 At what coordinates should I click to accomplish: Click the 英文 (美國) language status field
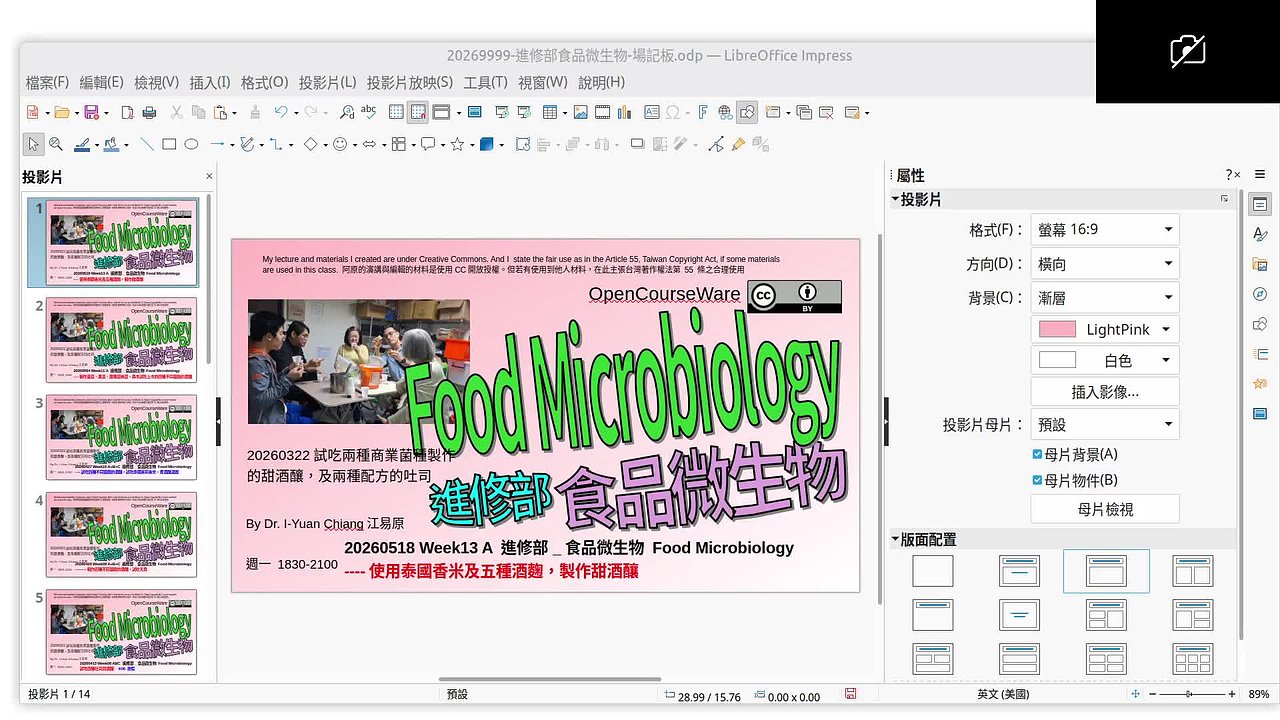(x=1003, y=694)
